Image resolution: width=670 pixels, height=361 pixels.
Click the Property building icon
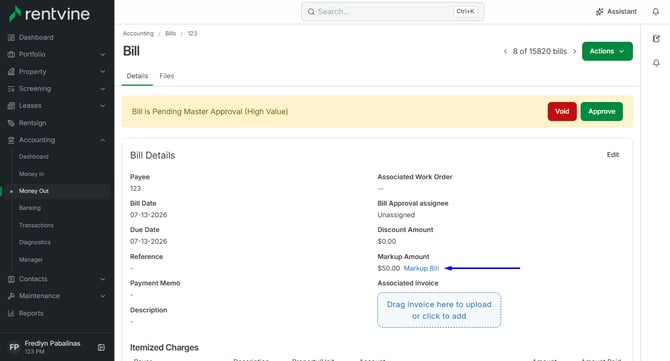(12, 72)
